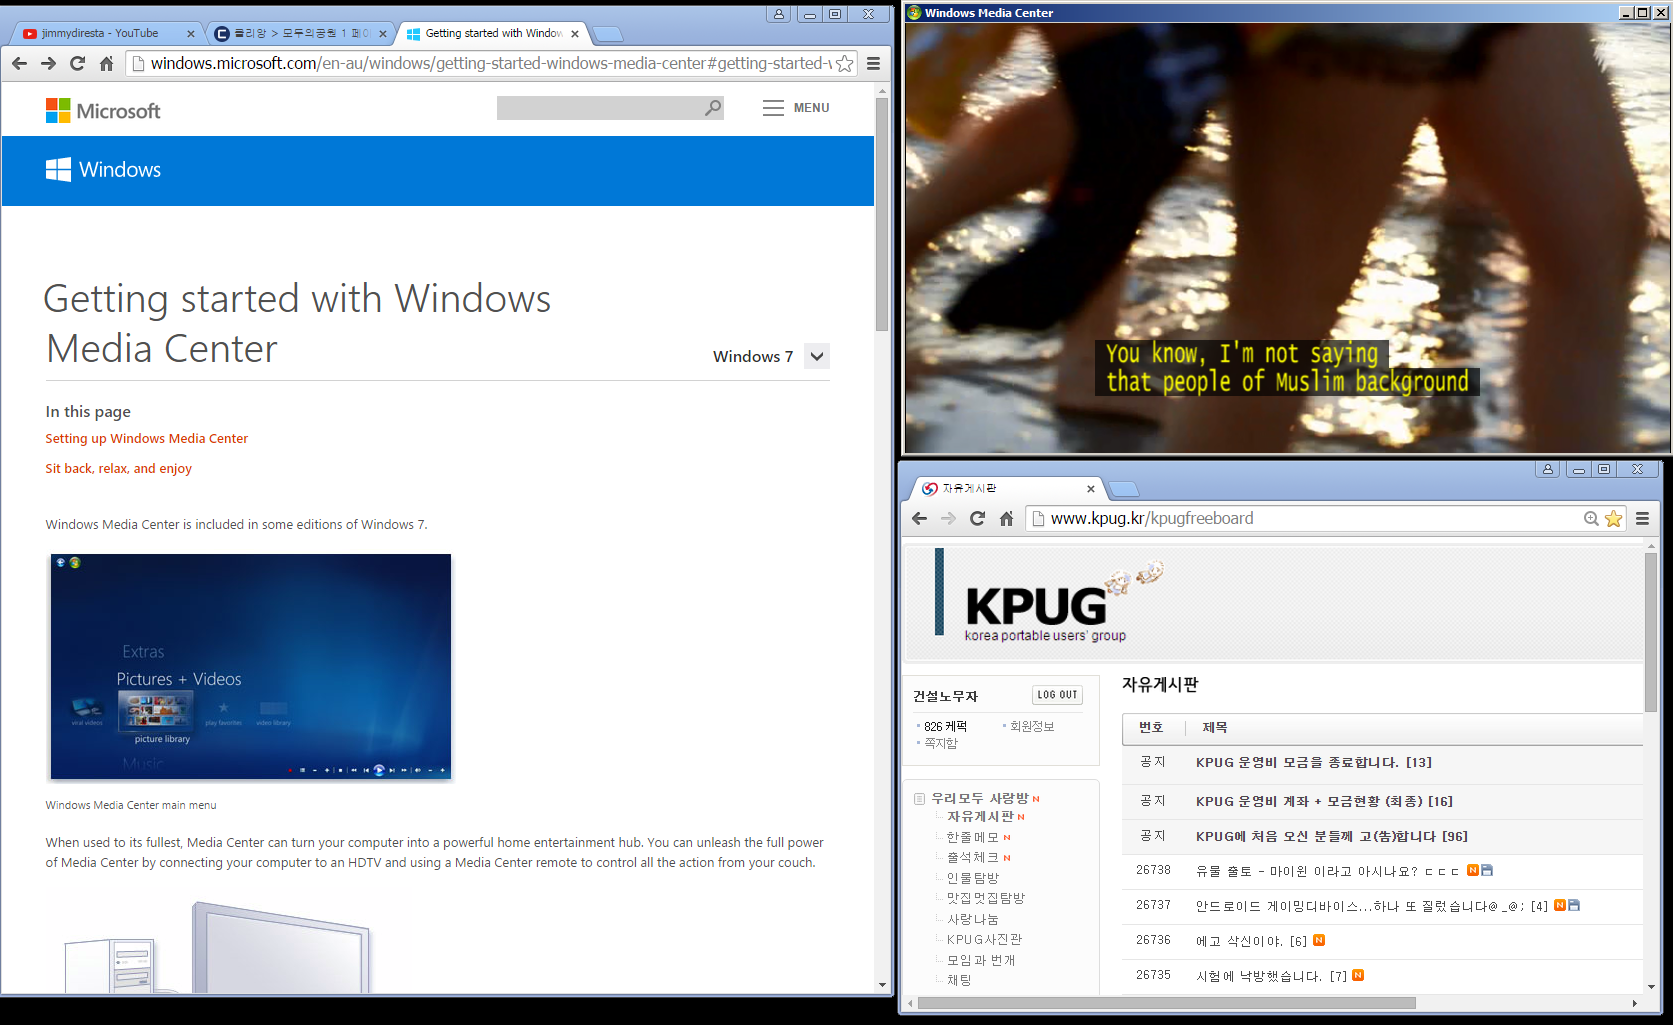The width and height of the screenshot is (1673, 1025).
Task: Open new tab in left Chrome window
Action: tap(608, 34)
